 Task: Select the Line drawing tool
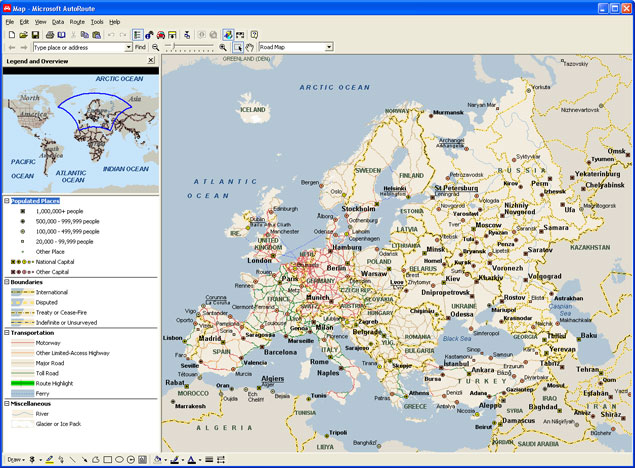[72, 459]
